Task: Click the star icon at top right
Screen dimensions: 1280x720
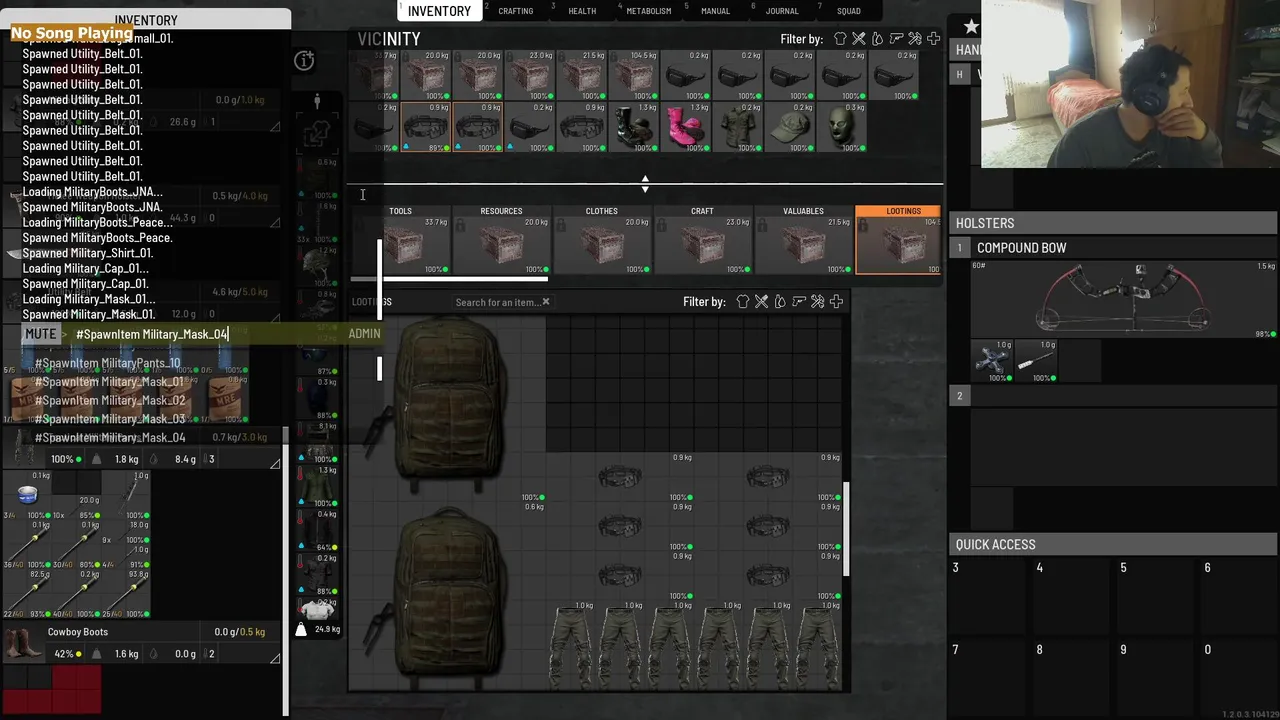Action: pyautogui.click(x=971, y=26)
